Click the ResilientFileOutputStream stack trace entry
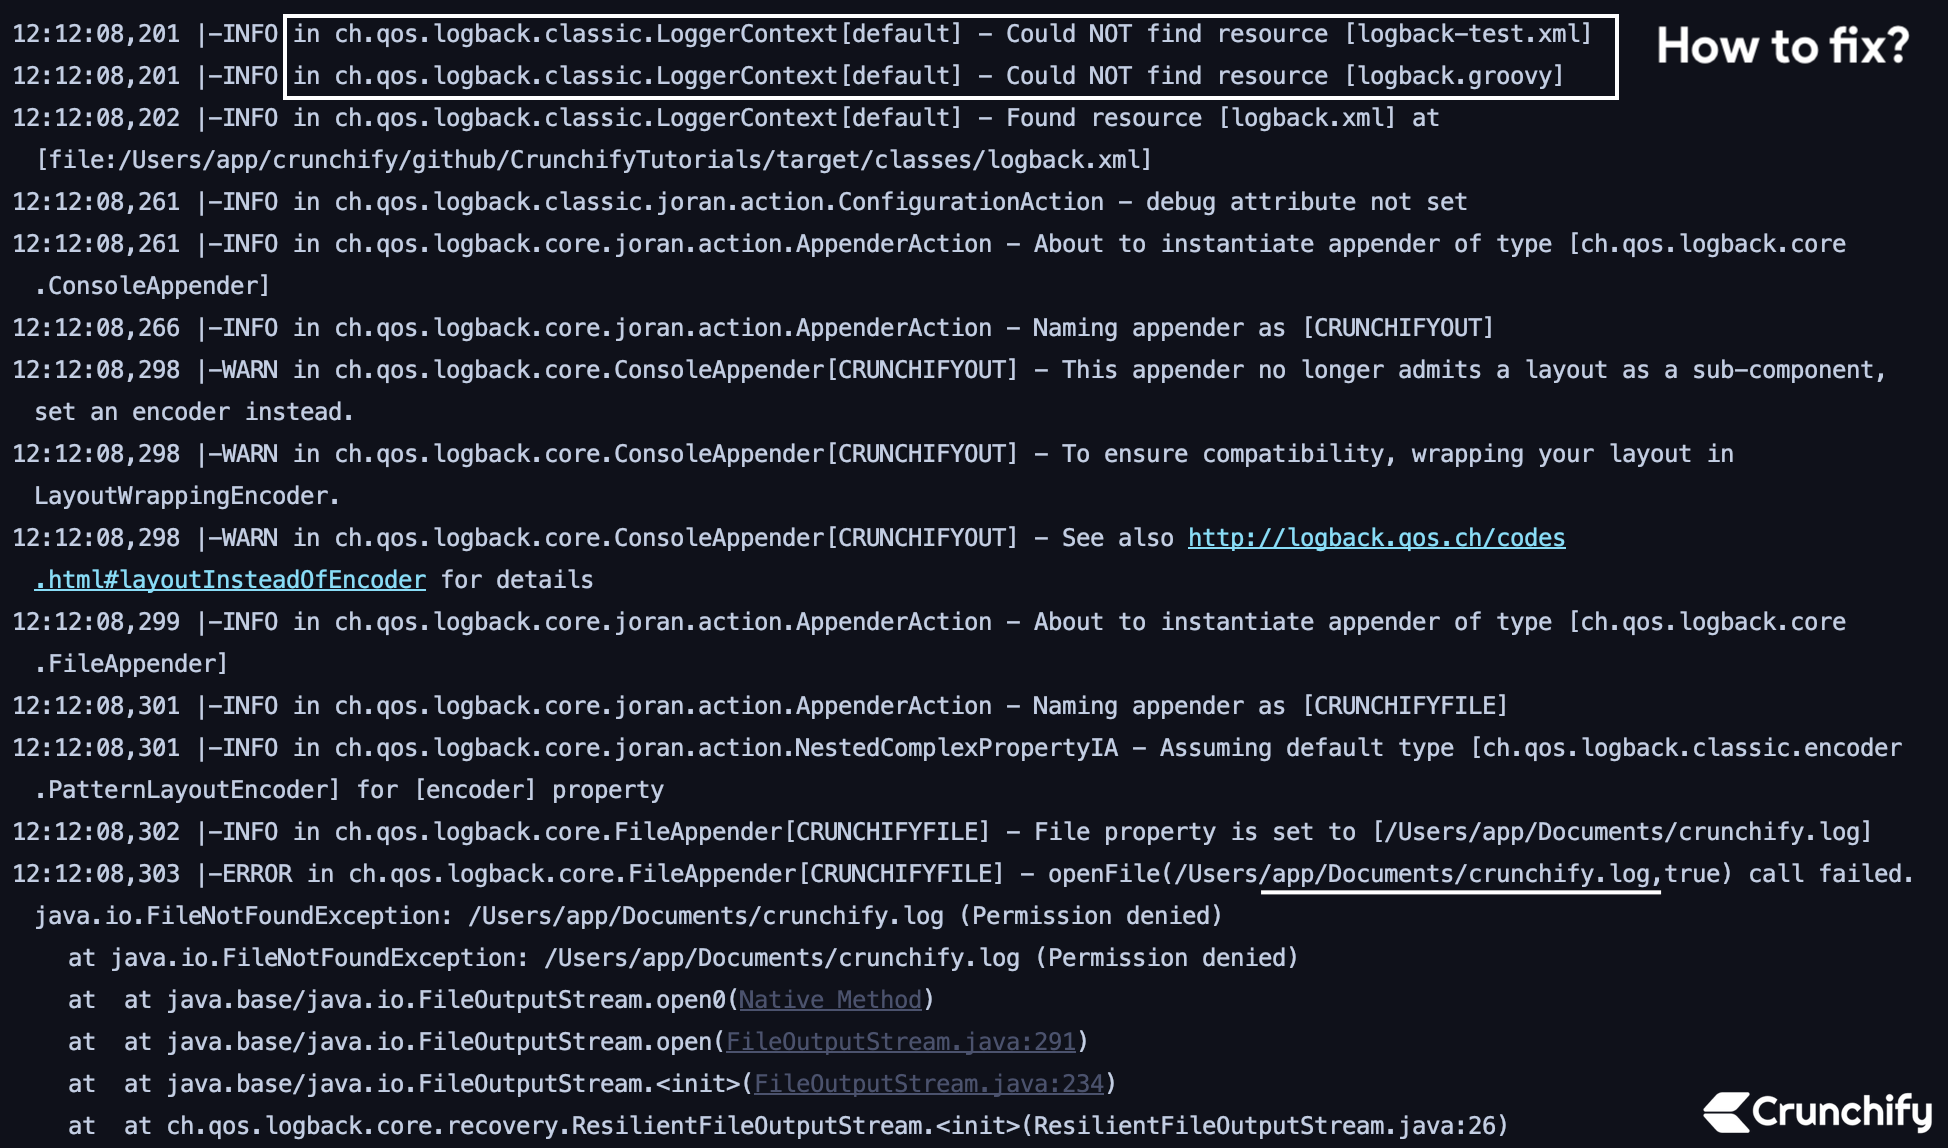 point(790,1125)
